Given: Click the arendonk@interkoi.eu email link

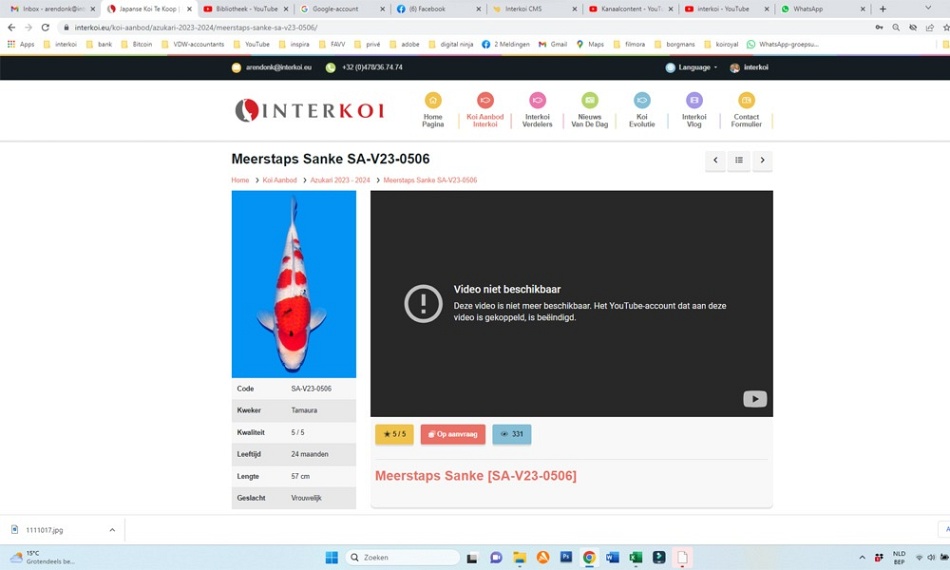Looking at the screenshot, I should 278,67.
